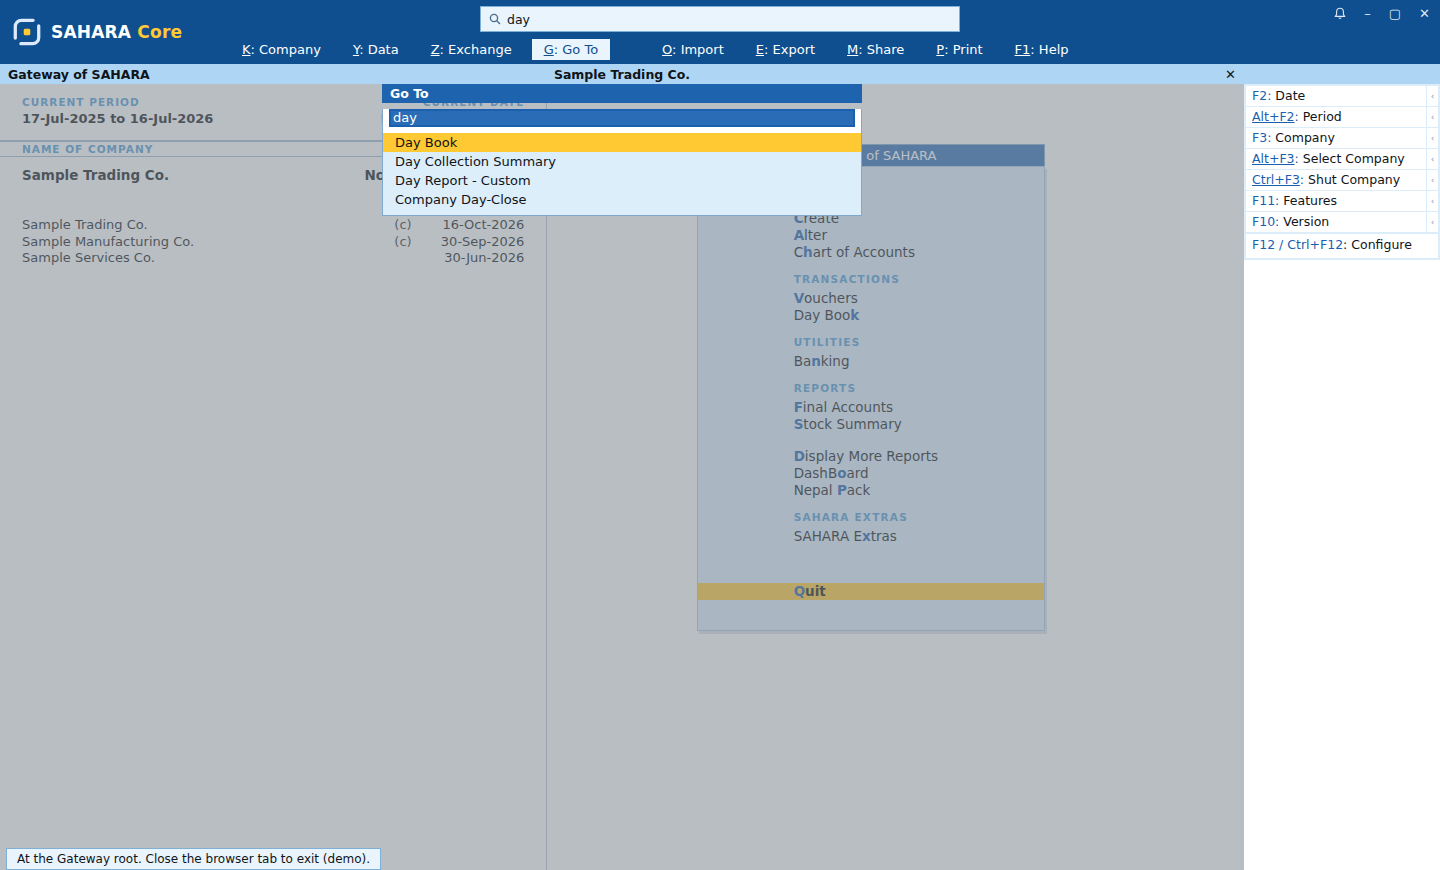
Task: Click F2: Date in right panel
Action: tap(1335, 96)
